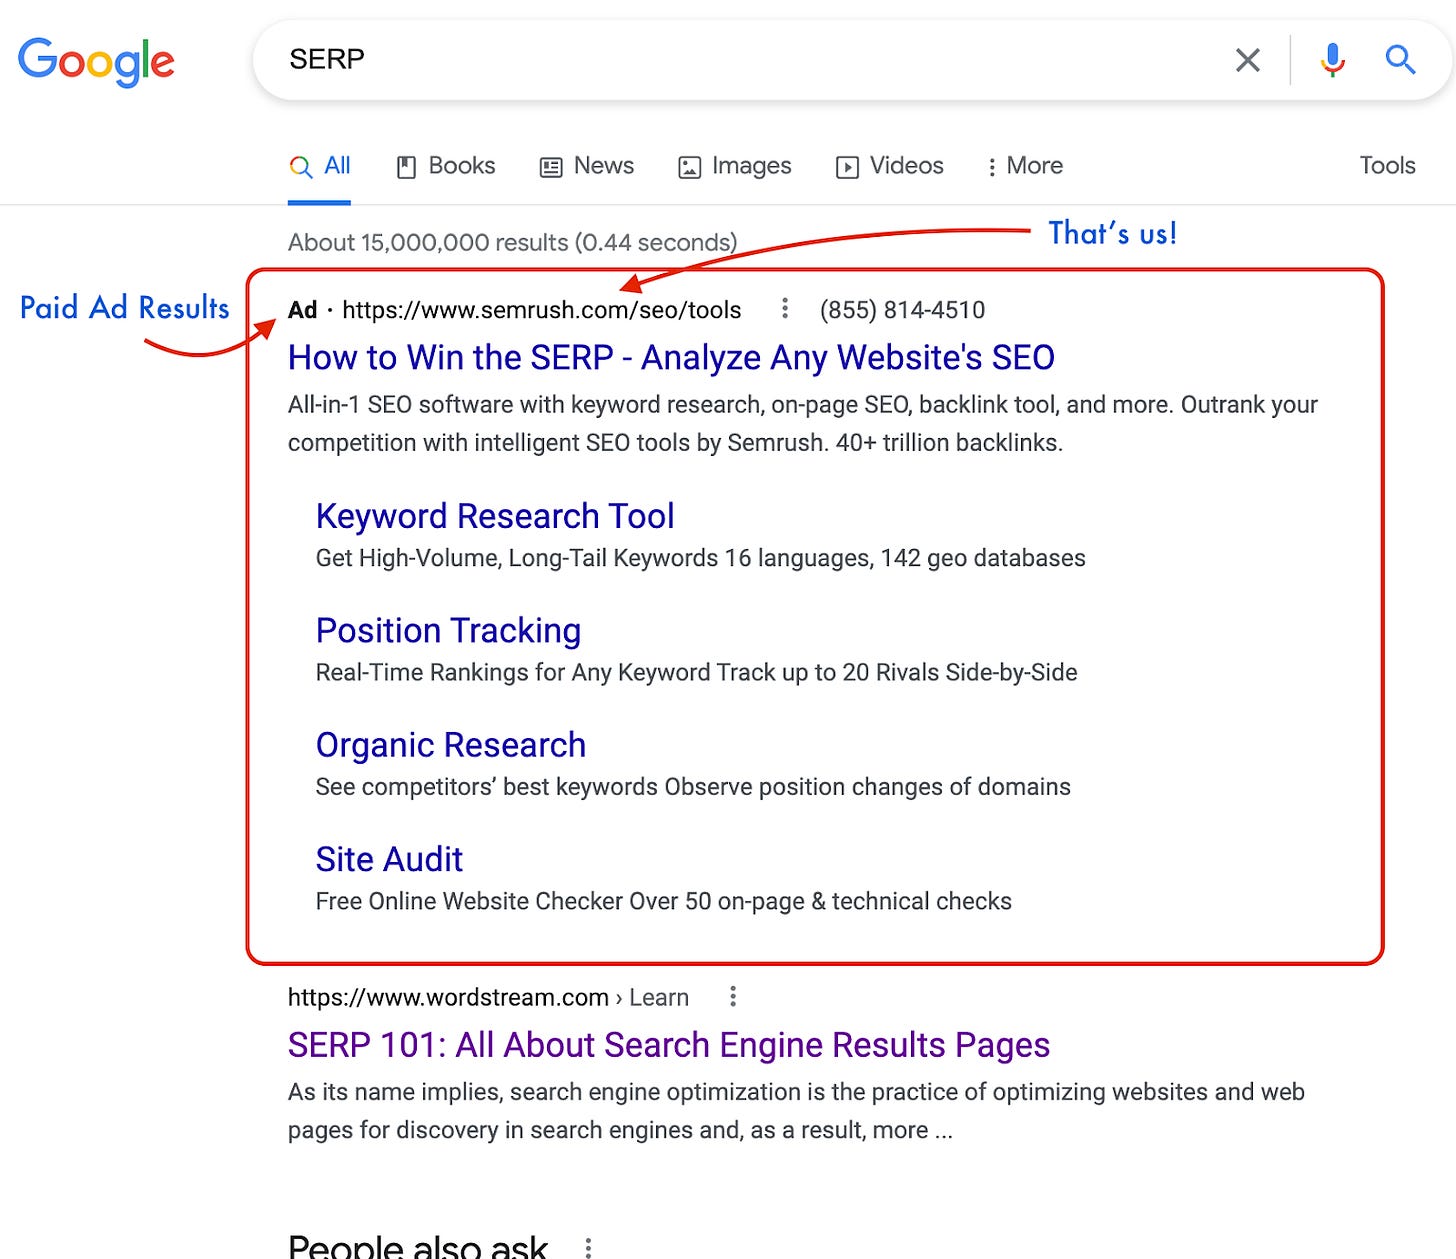
Task: Expand the More search categories menu
Action: point(1024,166)
